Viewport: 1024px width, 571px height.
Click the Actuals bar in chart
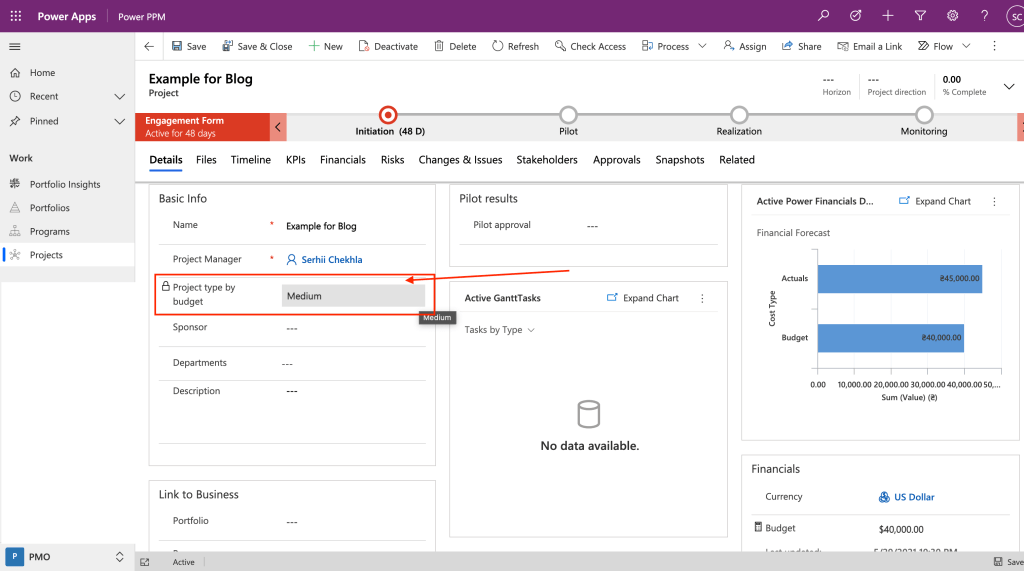click(899, 279)
